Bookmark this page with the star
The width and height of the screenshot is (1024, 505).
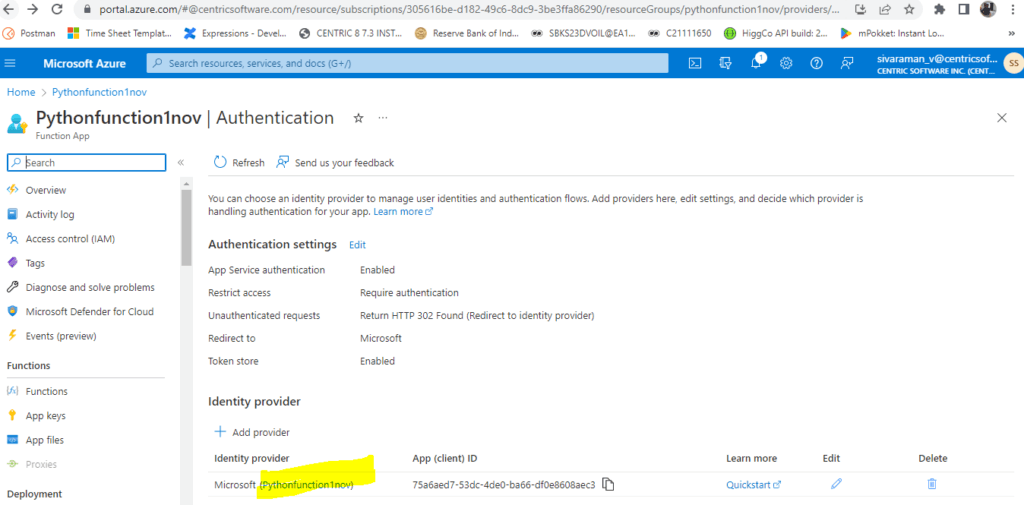908,10
